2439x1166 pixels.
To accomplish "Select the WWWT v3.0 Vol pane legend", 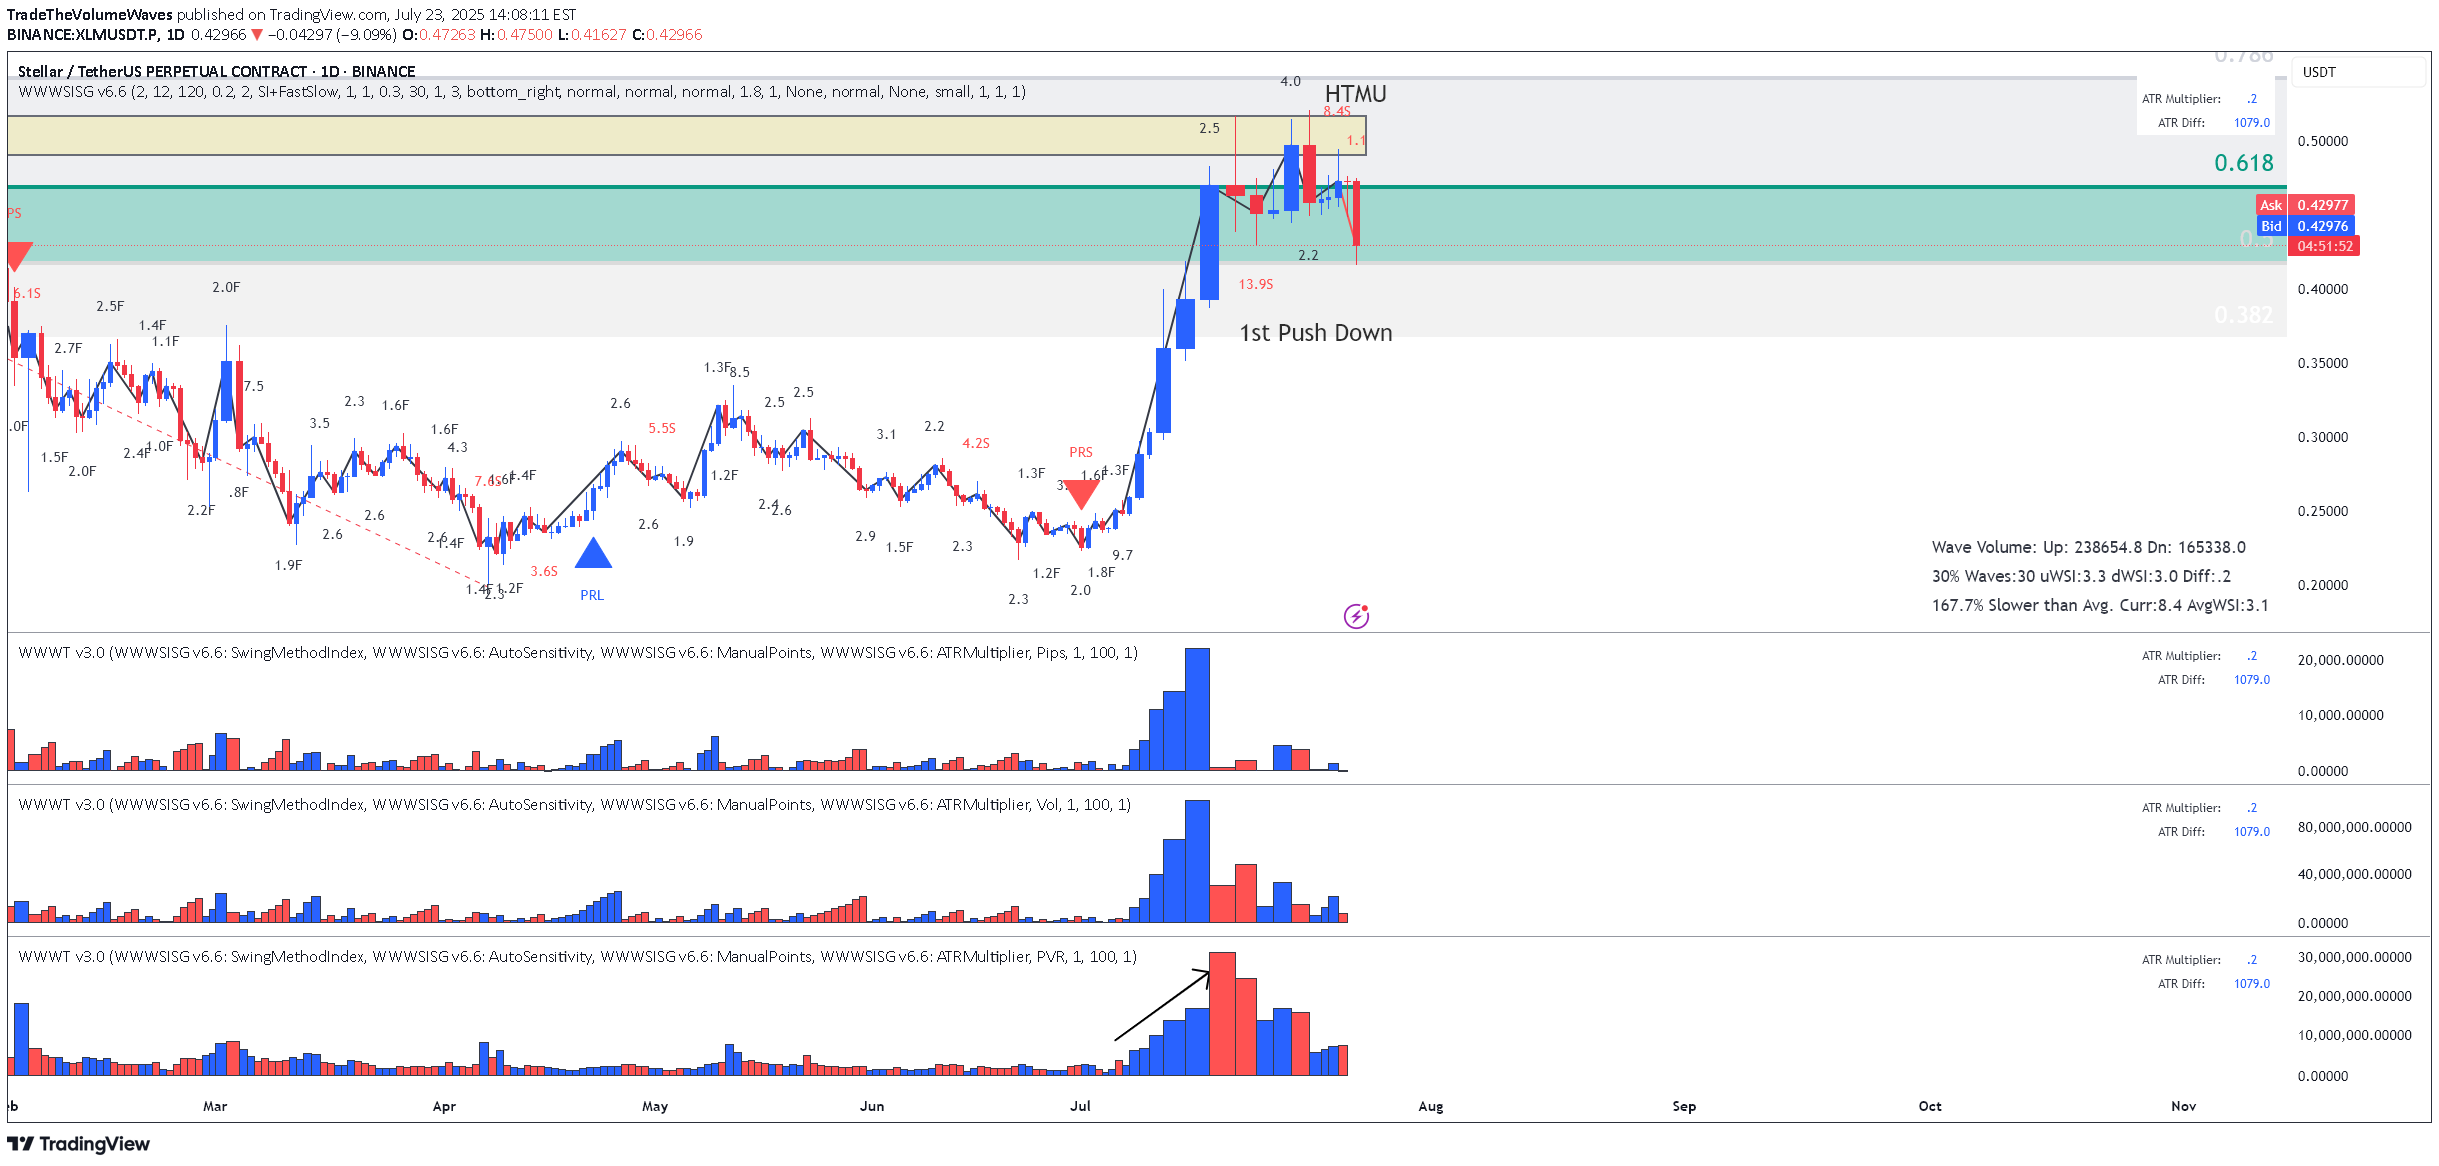I will [575, 805].
